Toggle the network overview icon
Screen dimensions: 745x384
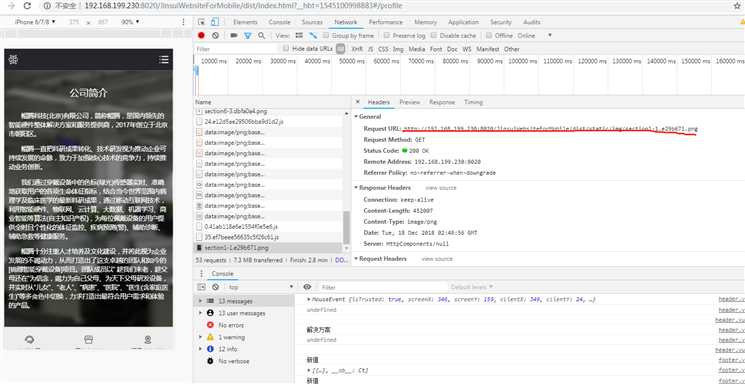click(313, 36)
